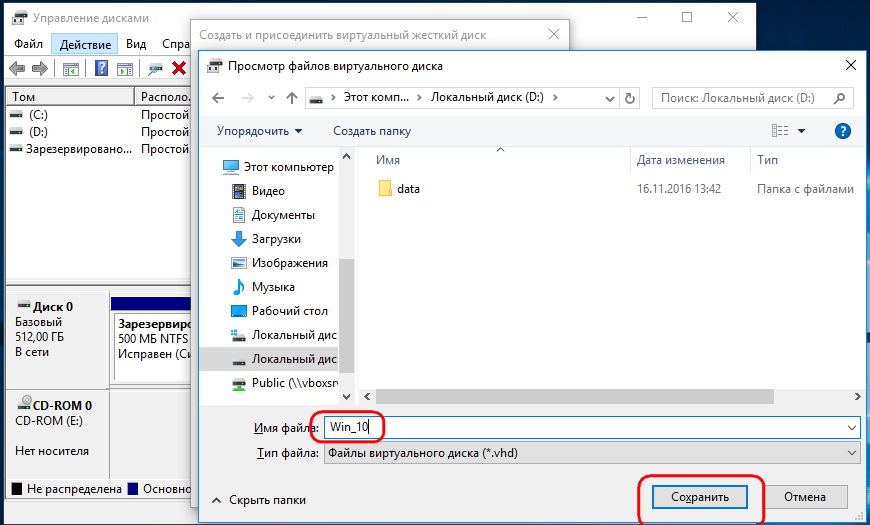Expand the Имя файла combo box arrow

point(852,428)
